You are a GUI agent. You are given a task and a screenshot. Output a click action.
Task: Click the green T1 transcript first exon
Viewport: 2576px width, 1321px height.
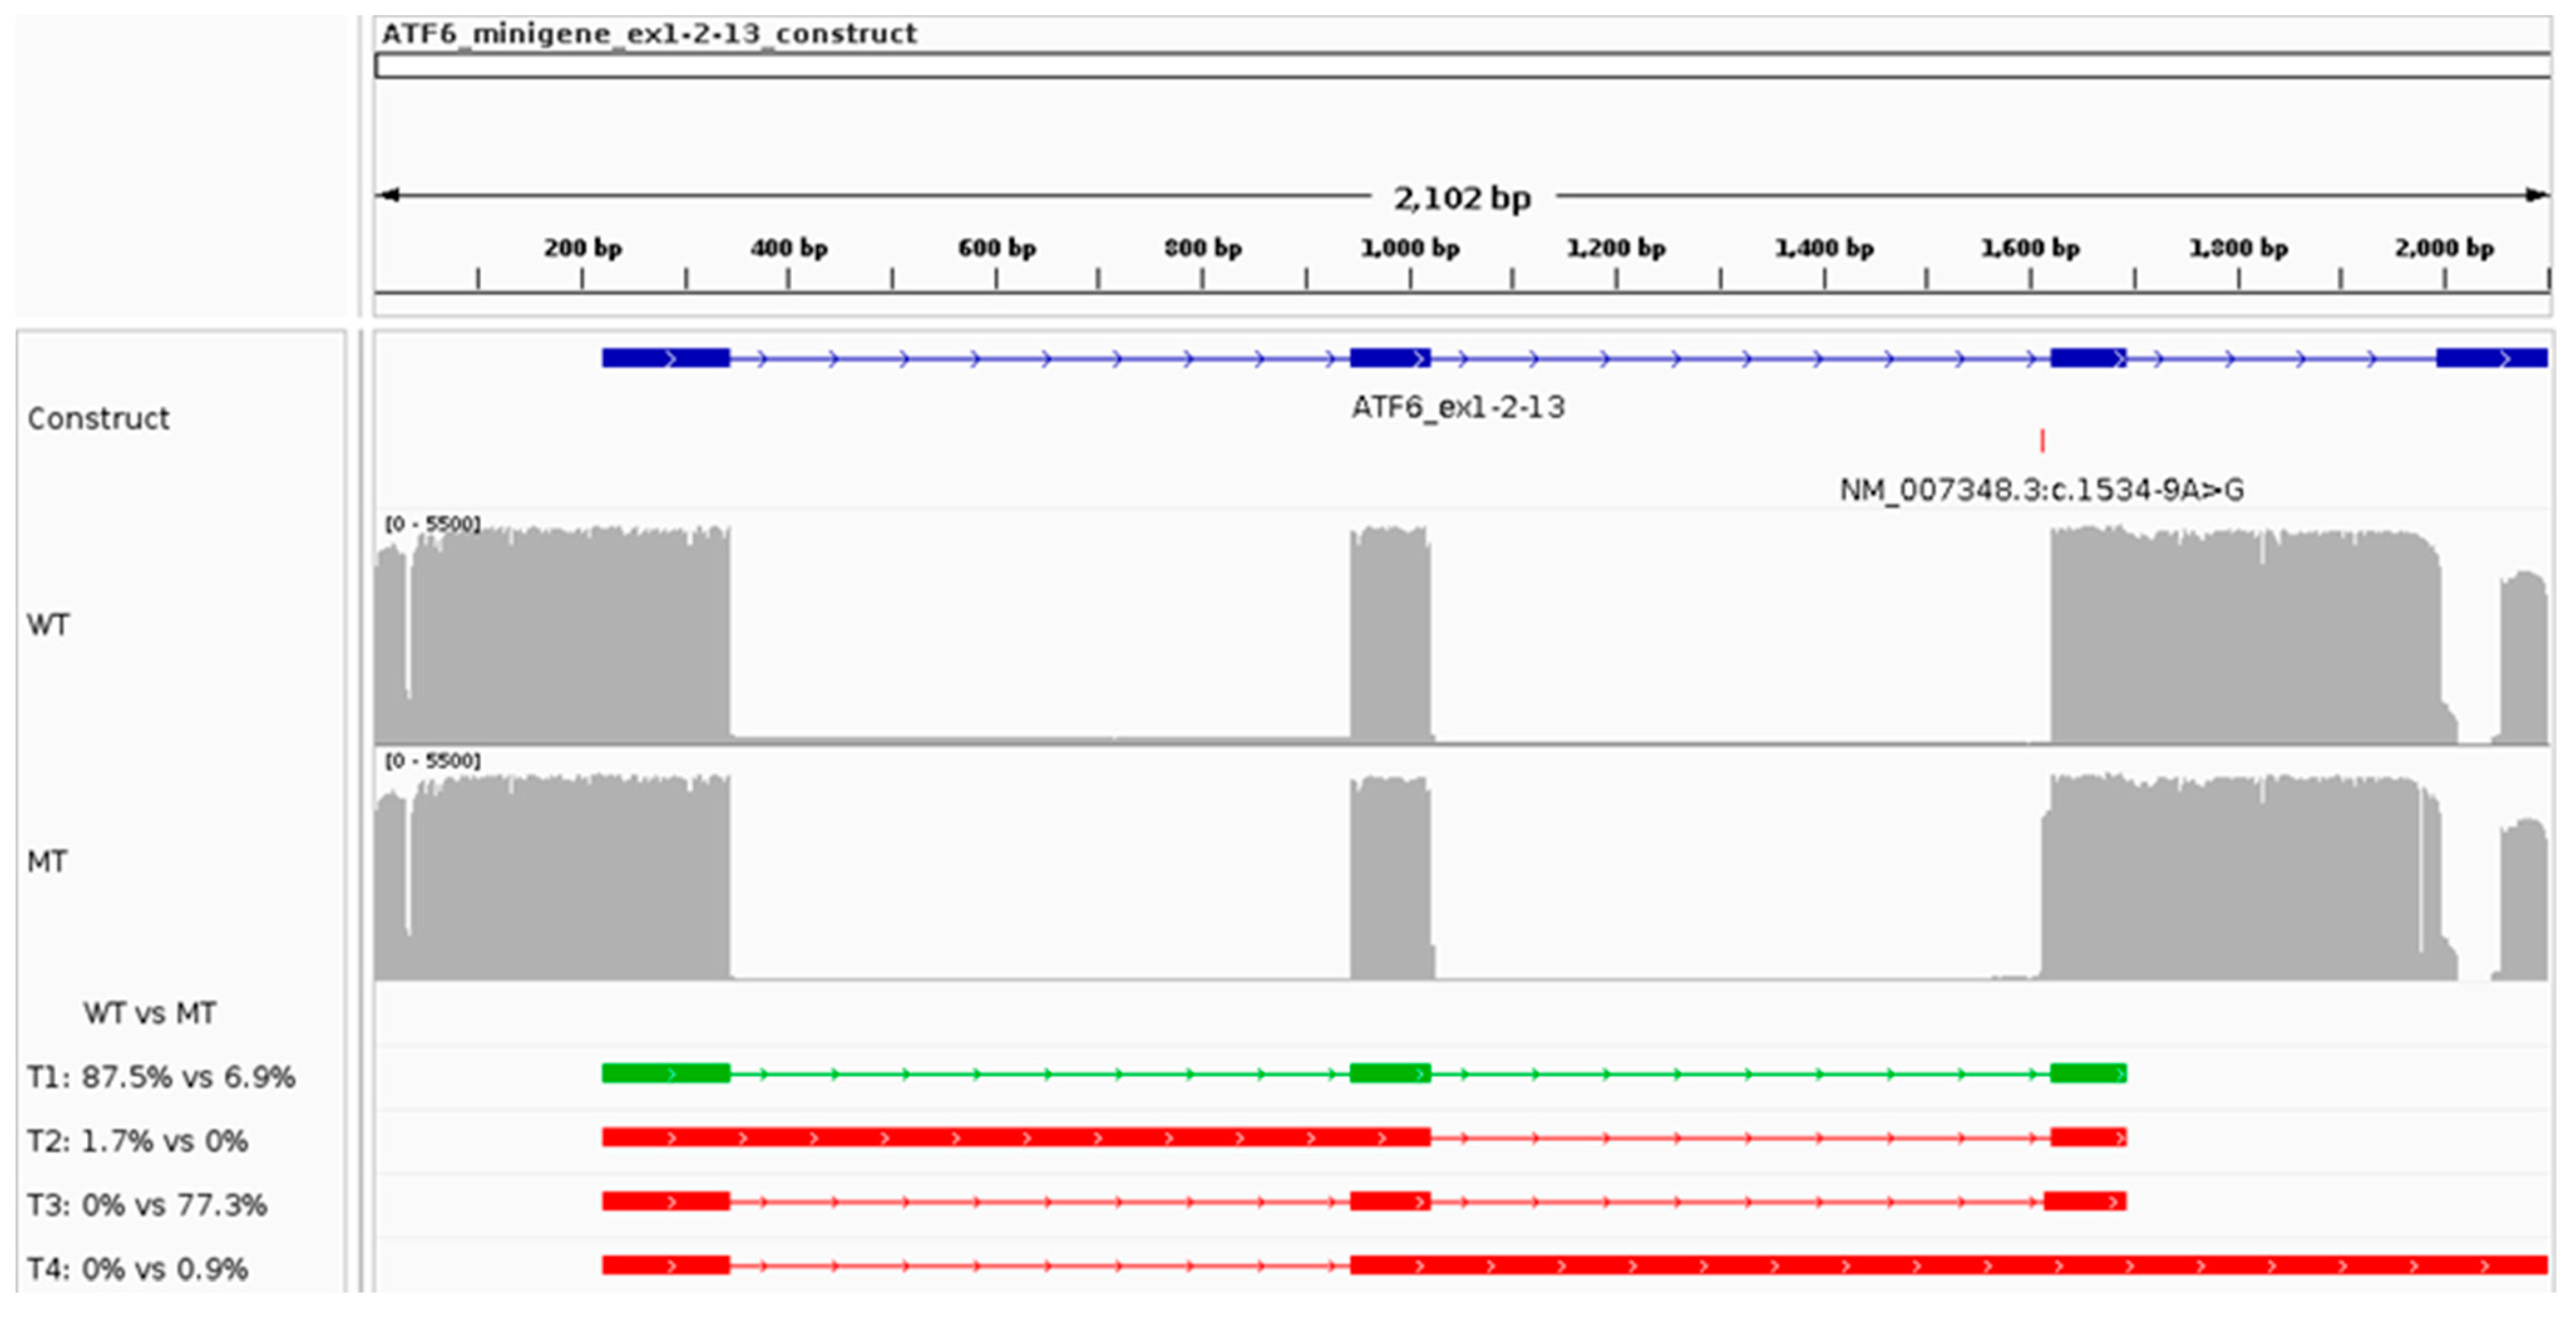coord(665,1074)
